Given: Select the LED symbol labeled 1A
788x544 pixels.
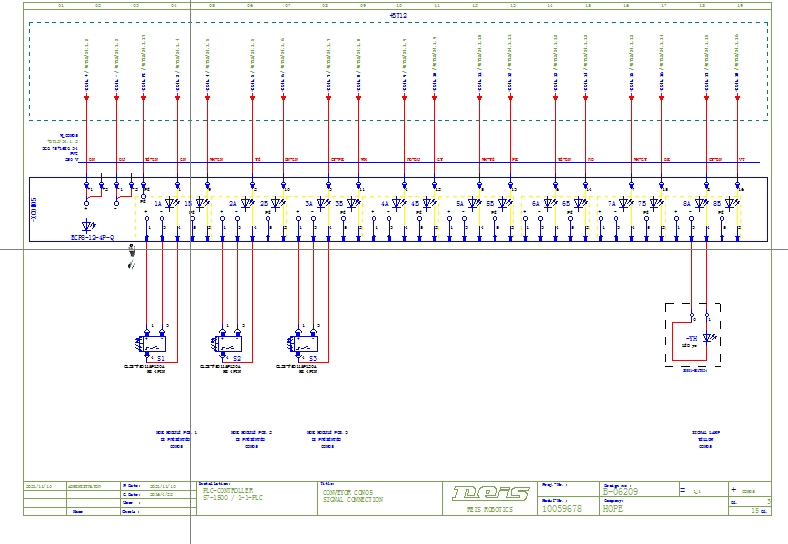Looking at the screenshot, I should tap(172, 203).
